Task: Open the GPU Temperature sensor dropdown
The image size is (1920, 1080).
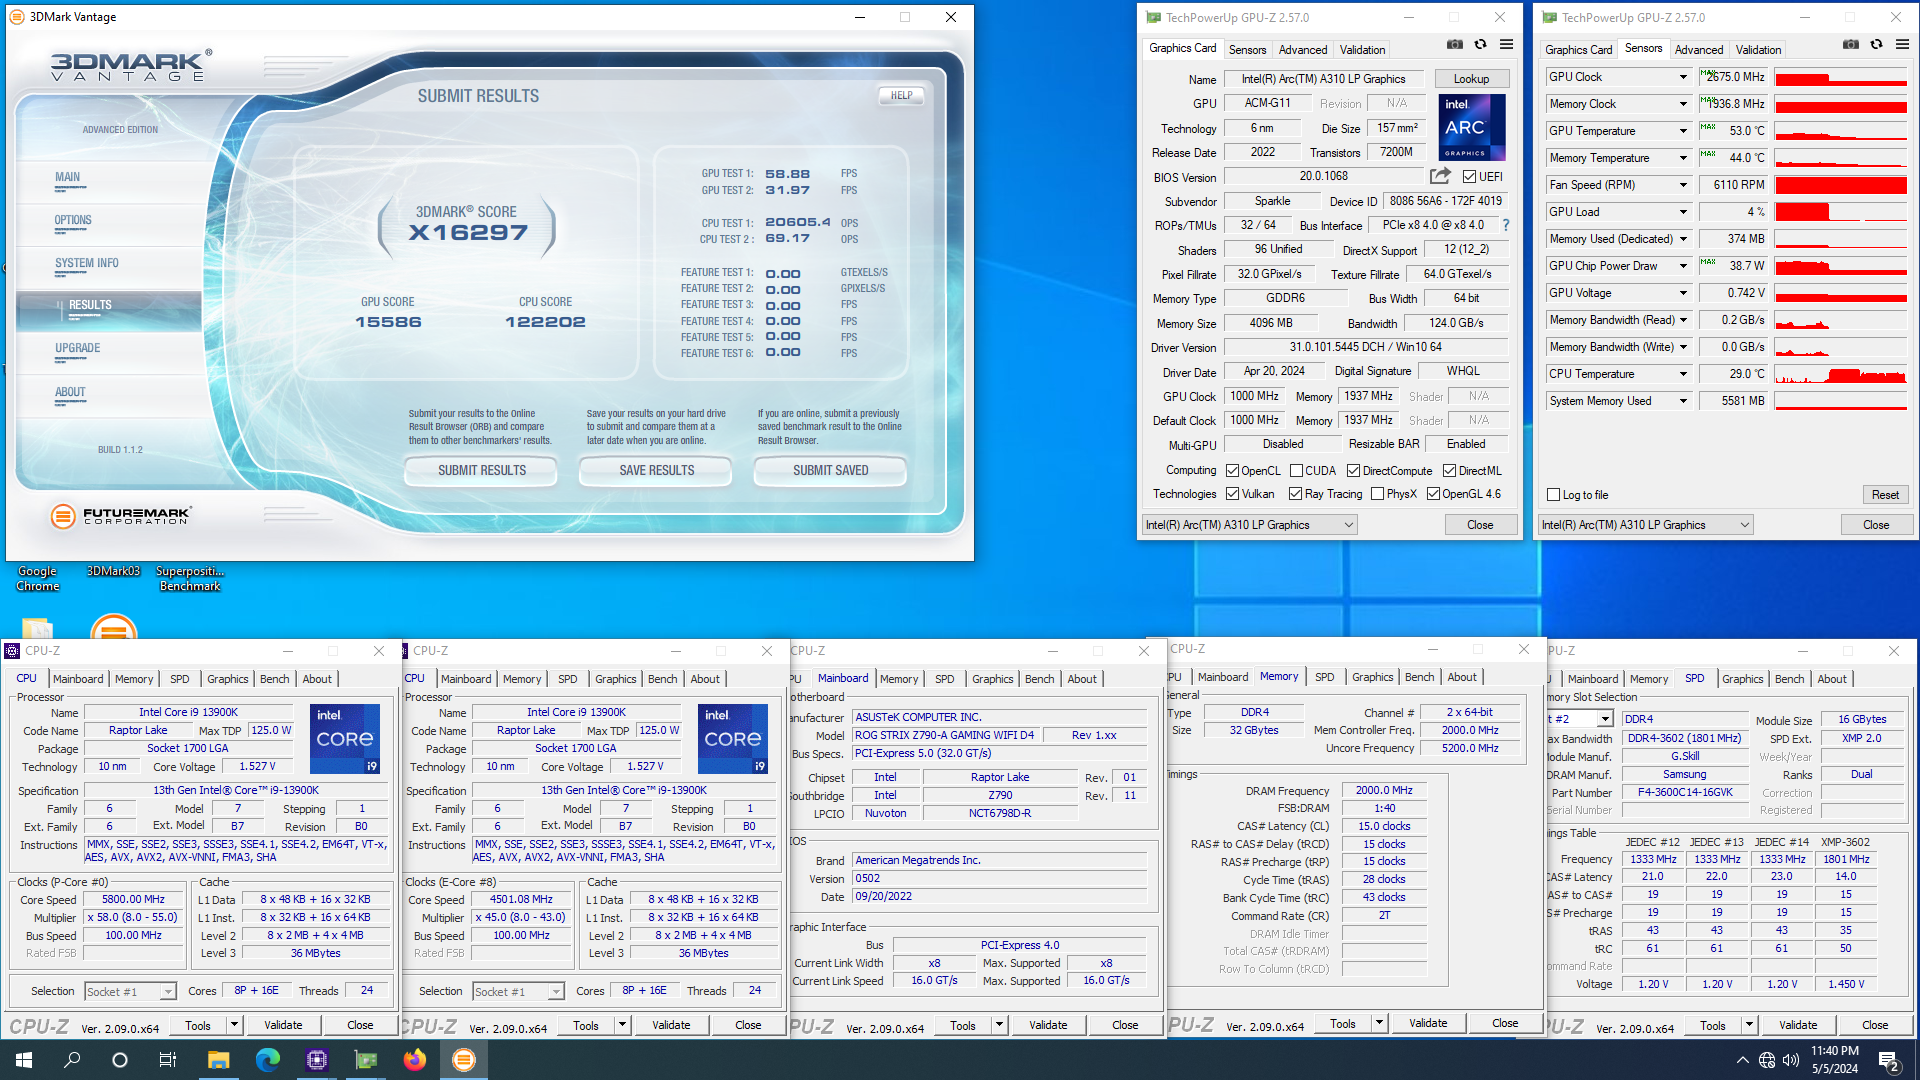Action: coord(1683,131)
